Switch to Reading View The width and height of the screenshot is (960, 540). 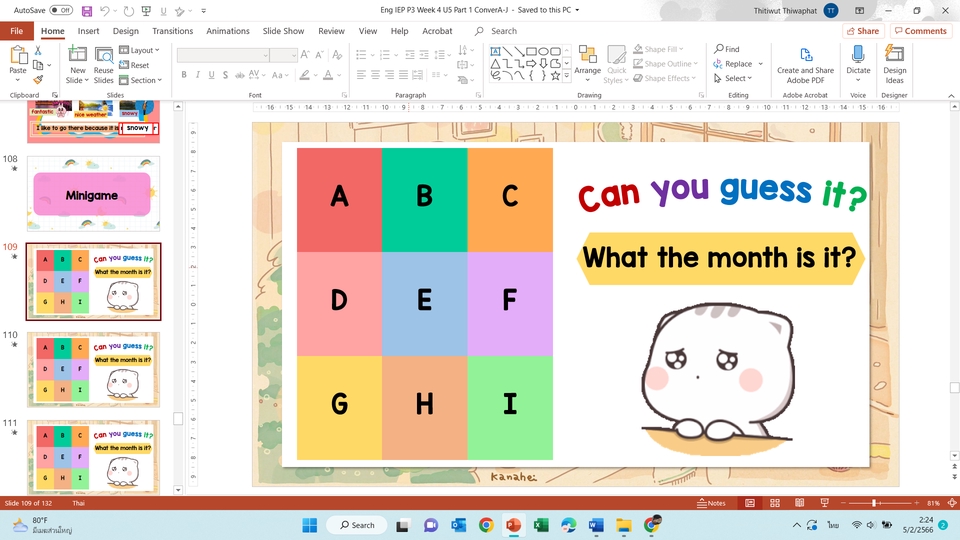tap(800, 503)
